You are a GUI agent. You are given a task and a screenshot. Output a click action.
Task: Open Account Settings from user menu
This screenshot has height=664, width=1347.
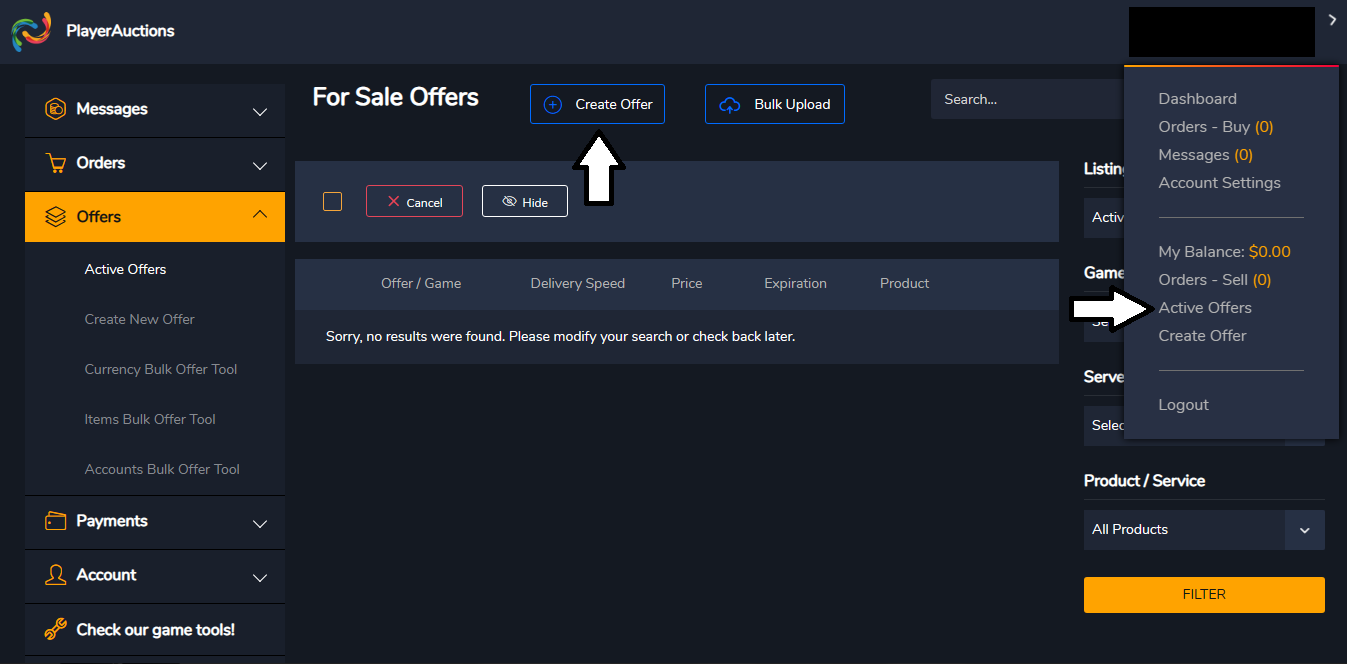click(x=1219, y=183)
